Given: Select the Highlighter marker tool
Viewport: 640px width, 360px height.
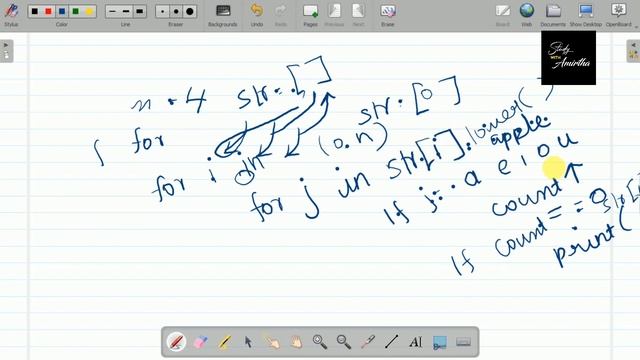Looking at the screenshot, I should tap(224, 342).
